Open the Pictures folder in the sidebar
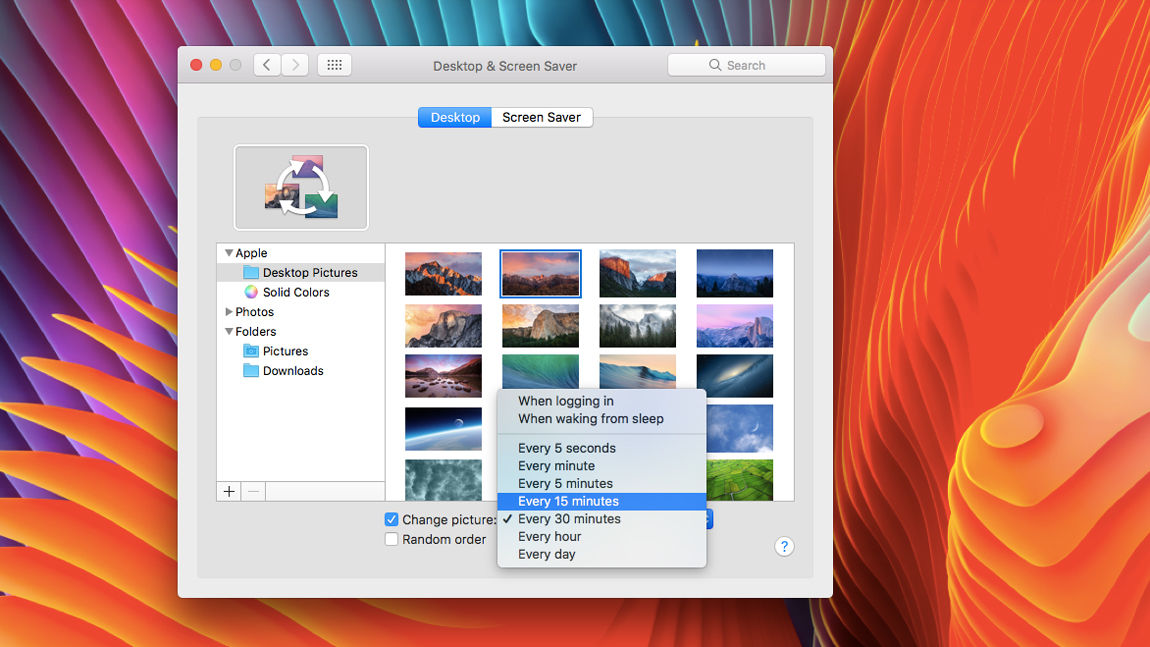This screenshot has height=647, width=1150. [285, 351]
